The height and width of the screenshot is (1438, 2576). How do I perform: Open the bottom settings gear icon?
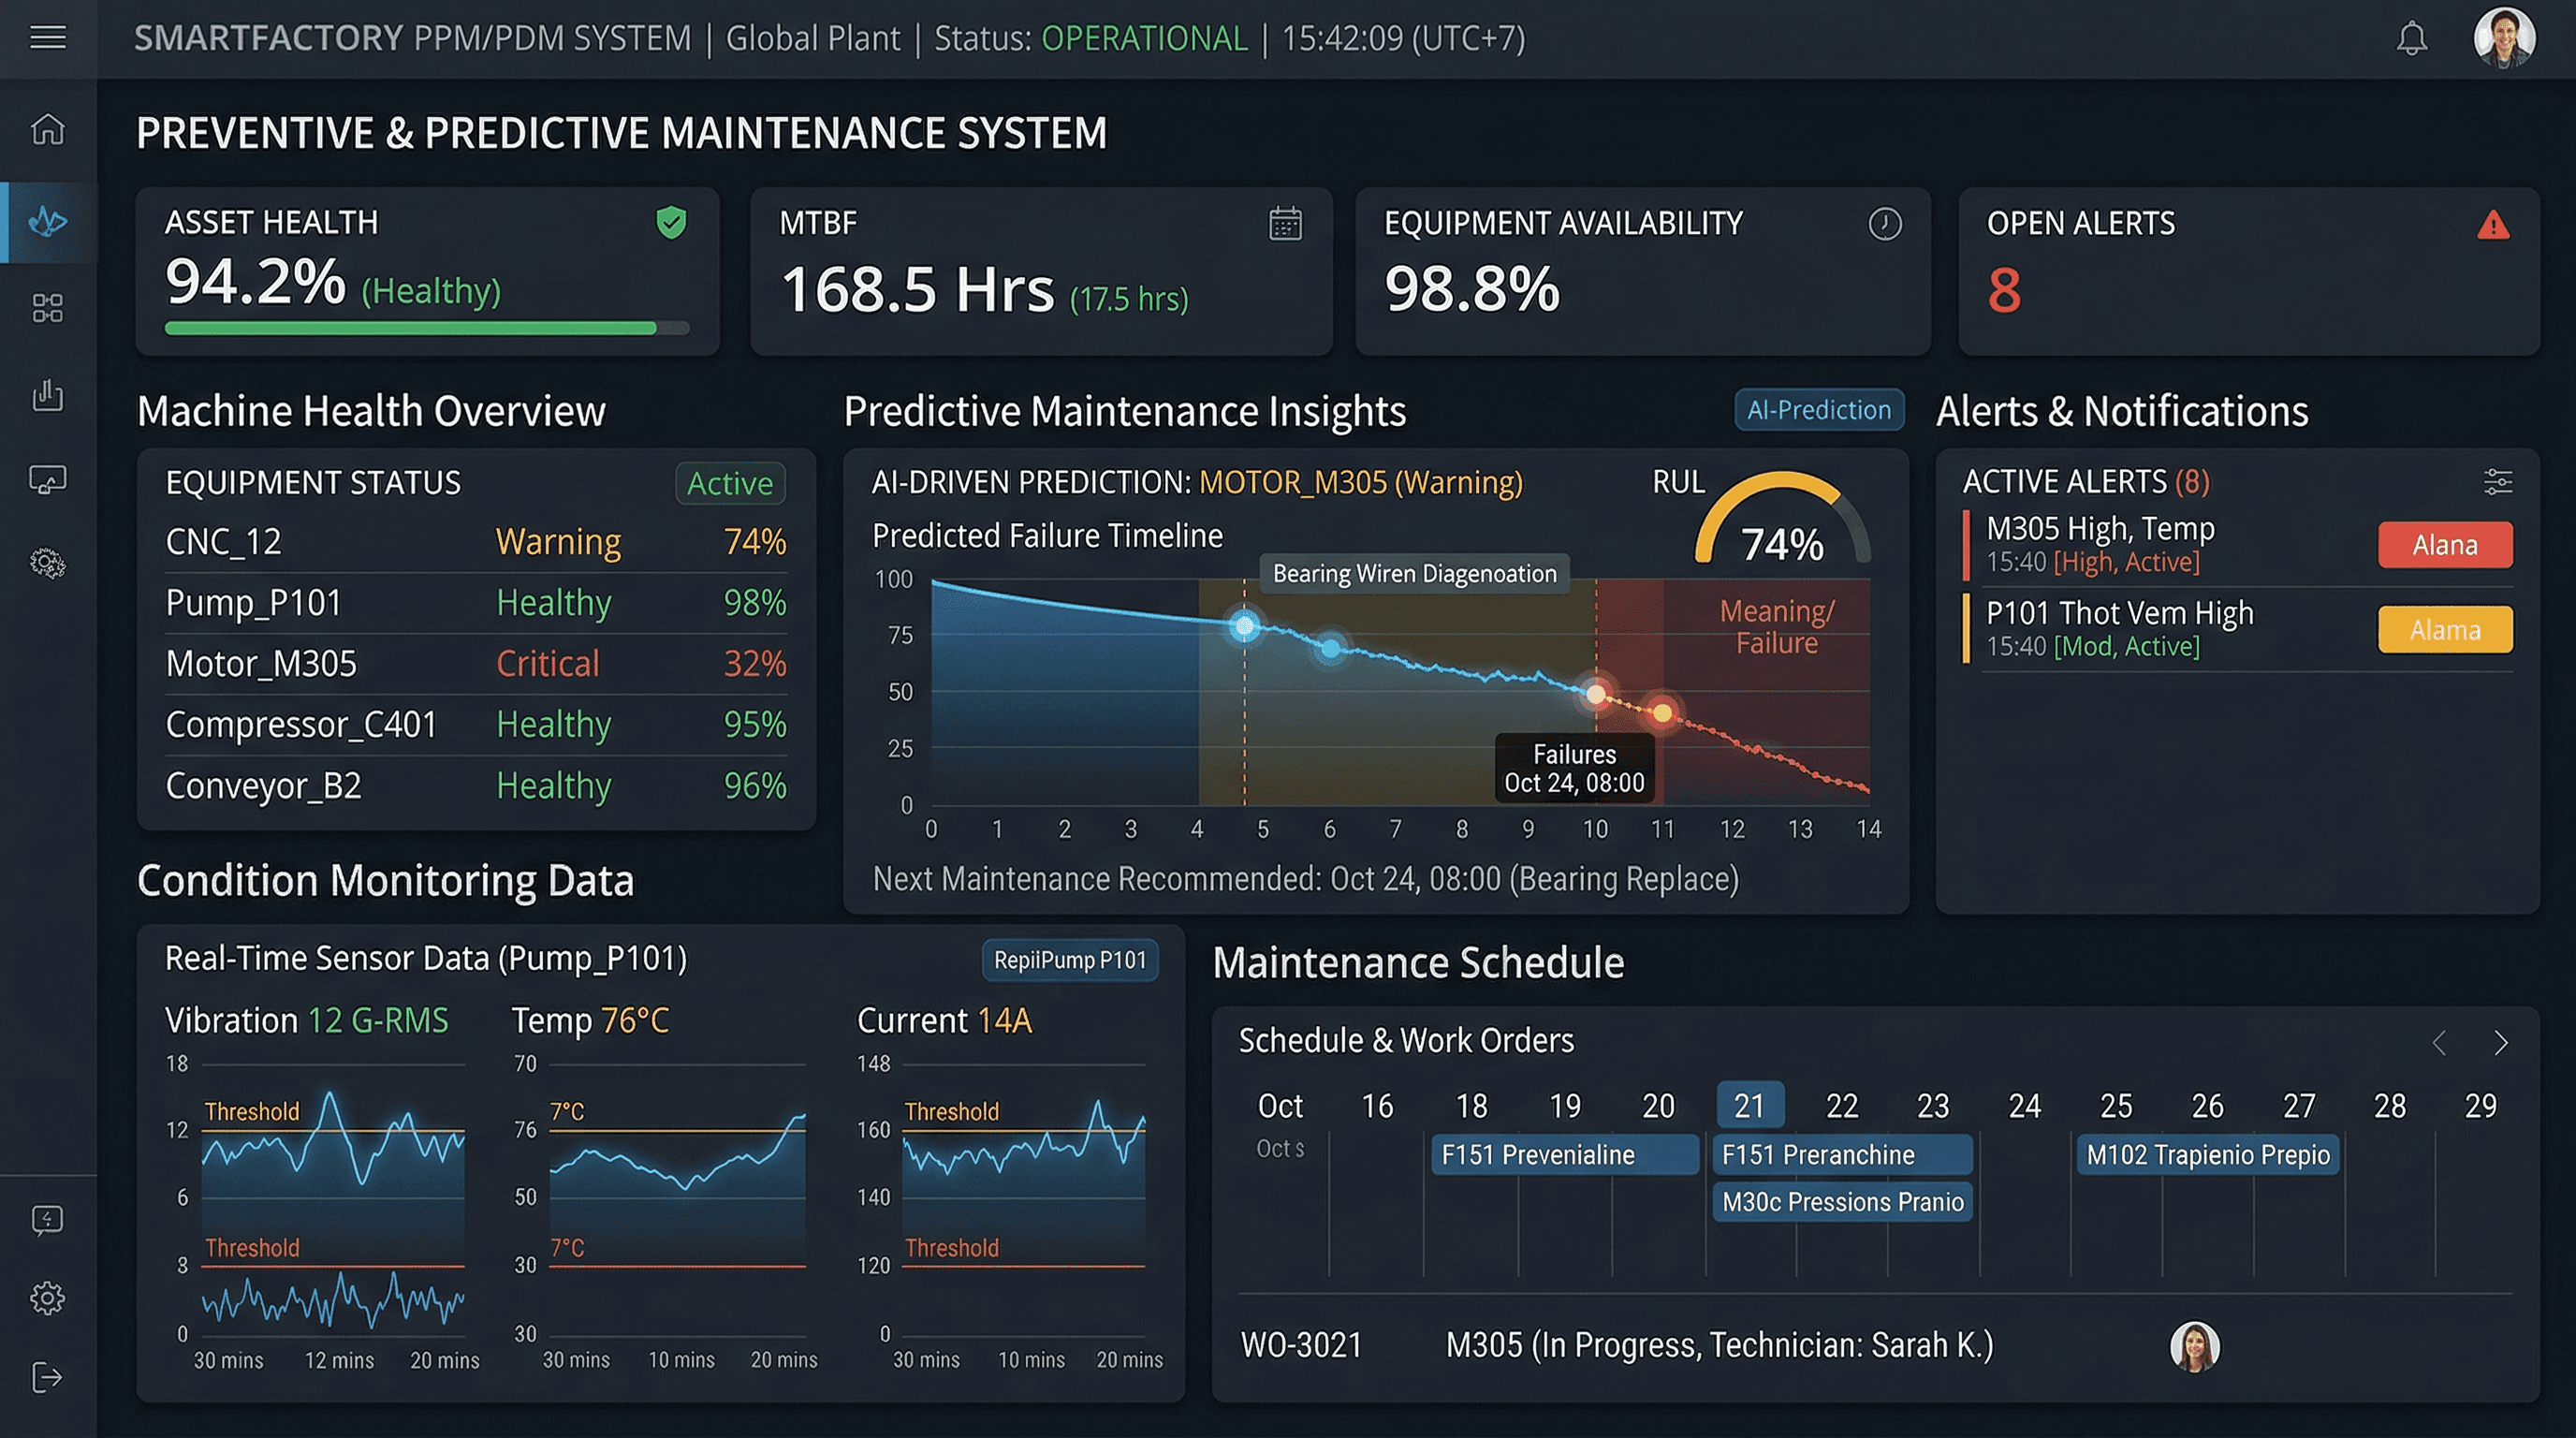coord(47,1298)
